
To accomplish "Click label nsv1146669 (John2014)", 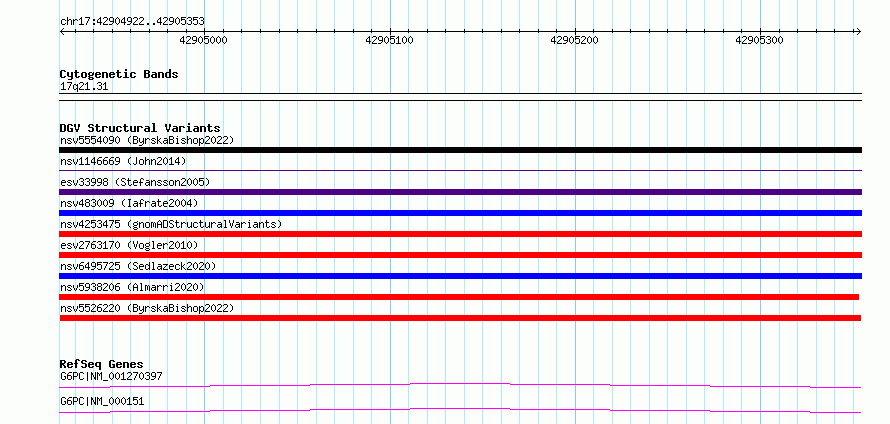I will click(123, 161).
